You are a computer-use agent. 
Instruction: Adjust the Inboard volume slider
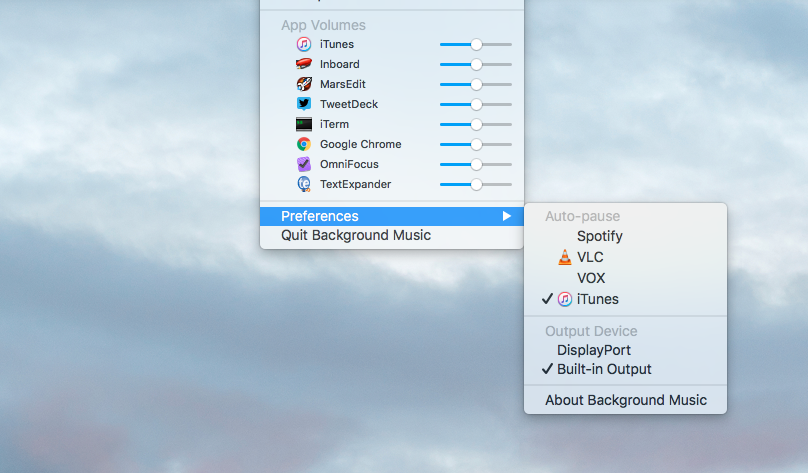click(476, 64)
